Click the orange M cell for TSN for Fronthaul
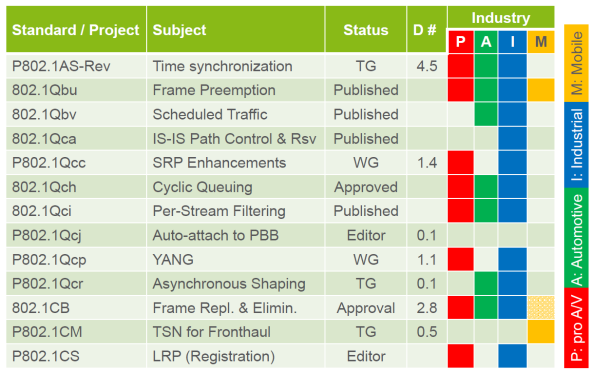This screenshot has width=591, height=373. point(541,332)
